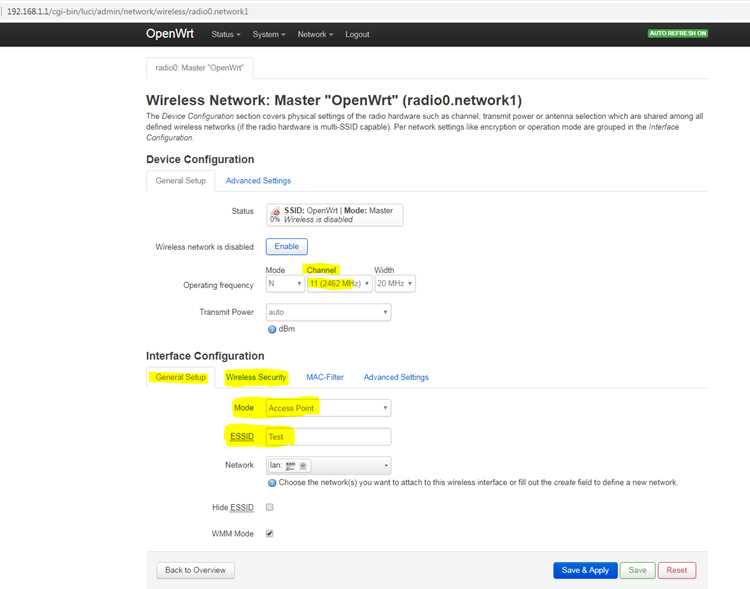The image size is (750, 589).
Task: Click the Logout menu item
Action: point(357,34)
